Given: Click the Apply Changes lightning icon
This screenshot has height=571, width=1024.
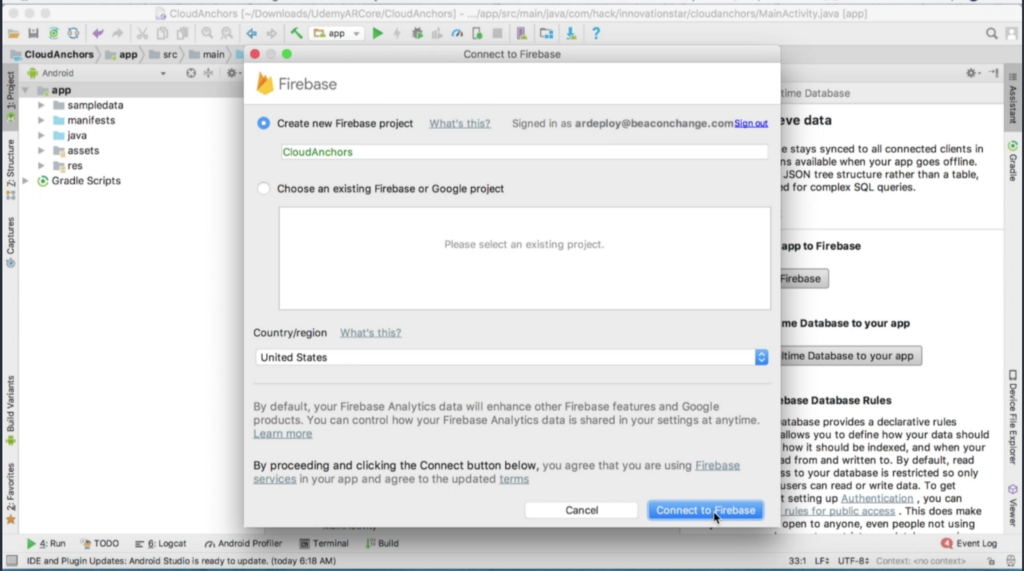Looking at the screenshot, I should [x=397, y=33].
